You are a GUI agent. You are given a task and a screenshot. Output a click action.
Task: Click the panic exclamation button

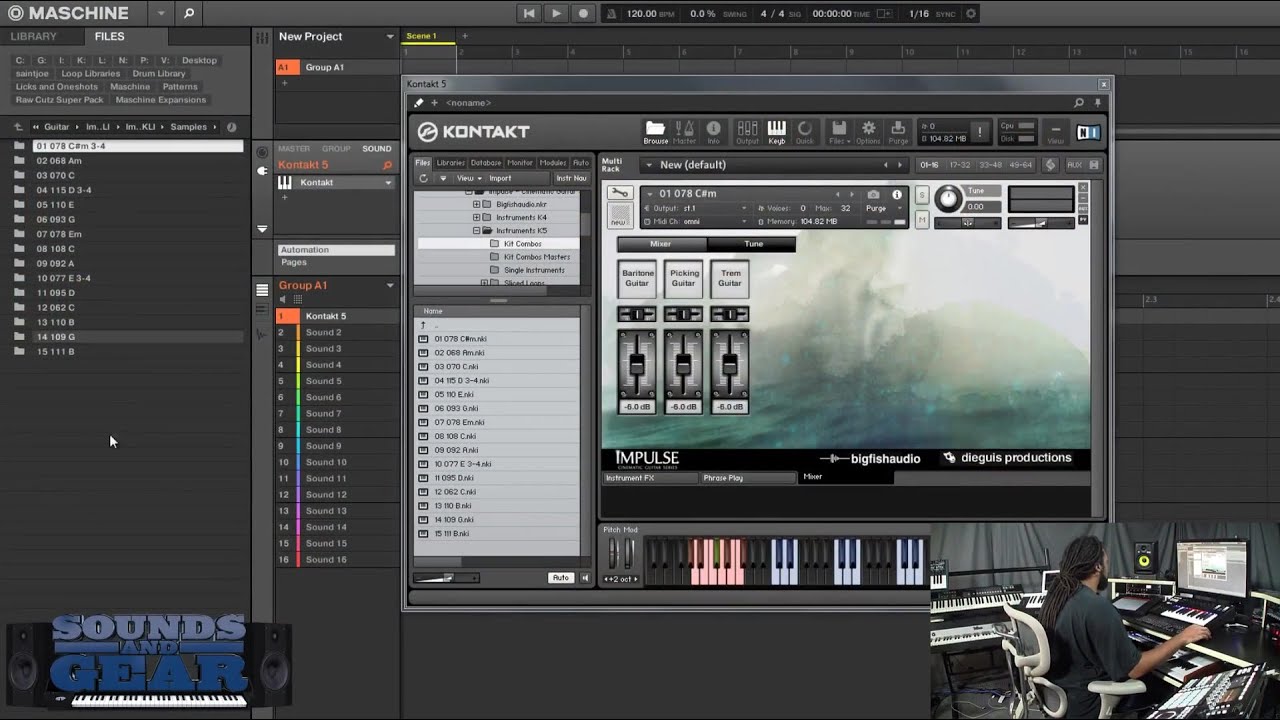(980, 132)
